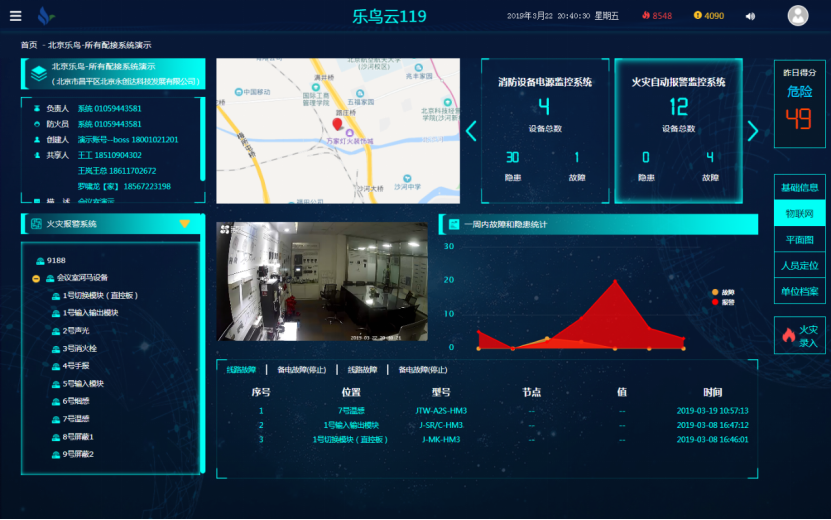Mute the sound with the speaker icon
831x520 pixels.
click(750, 16)
